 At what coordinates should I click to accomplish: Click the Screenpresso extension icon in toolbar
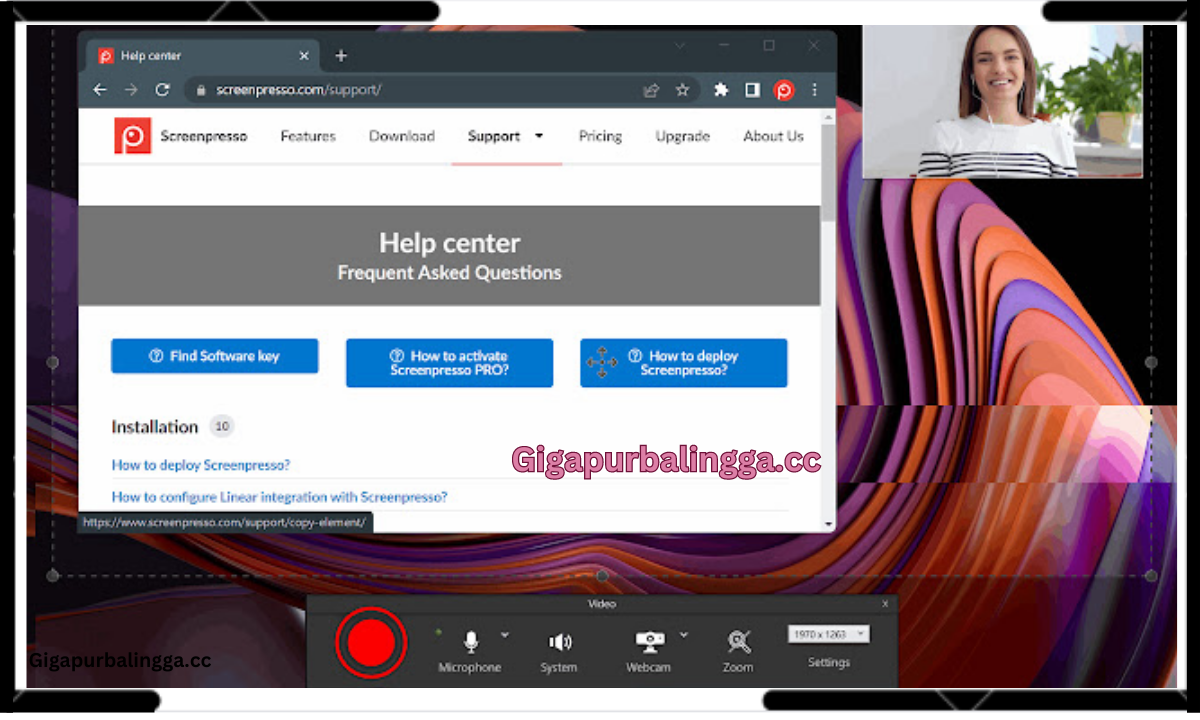[784, 90]
